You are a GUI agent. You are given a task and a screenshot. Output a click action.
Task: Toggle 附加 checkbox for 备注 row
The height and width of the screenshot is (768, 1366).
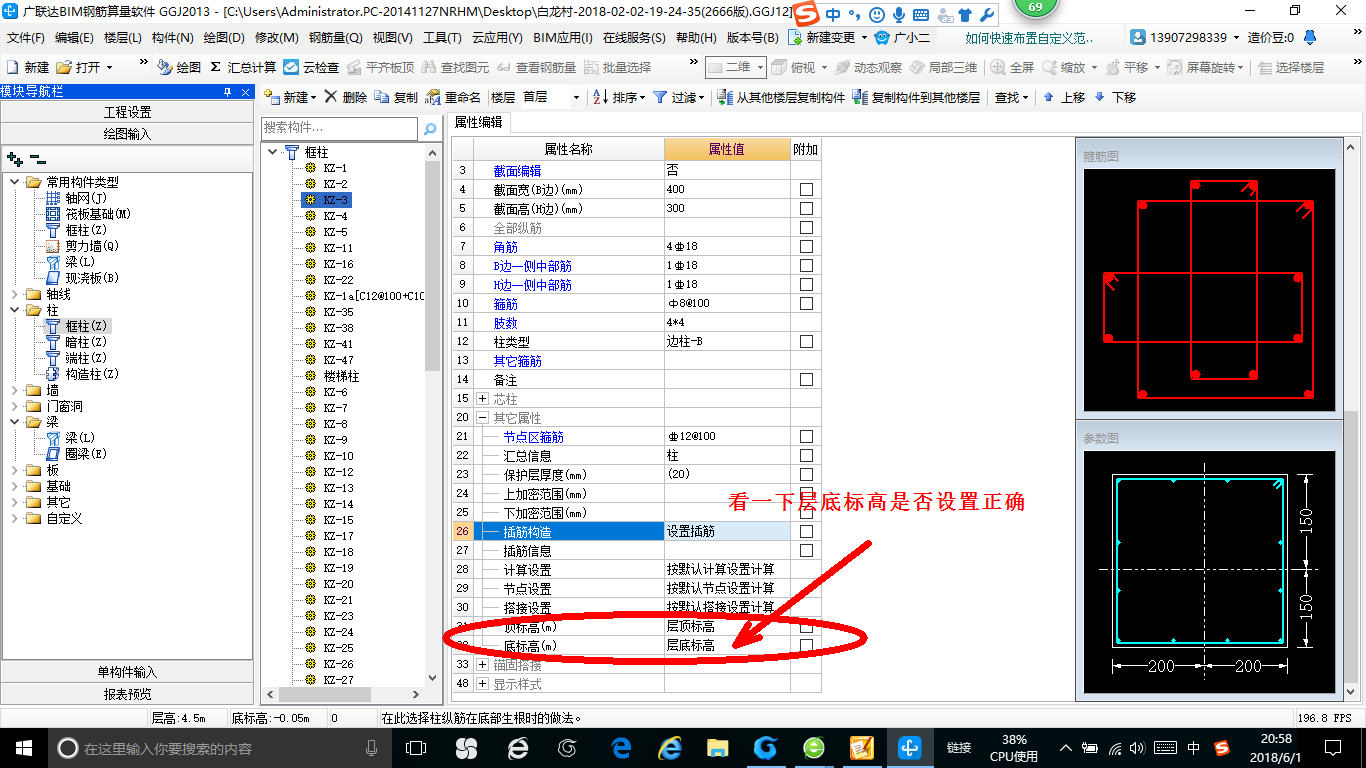tap(806, 379)
